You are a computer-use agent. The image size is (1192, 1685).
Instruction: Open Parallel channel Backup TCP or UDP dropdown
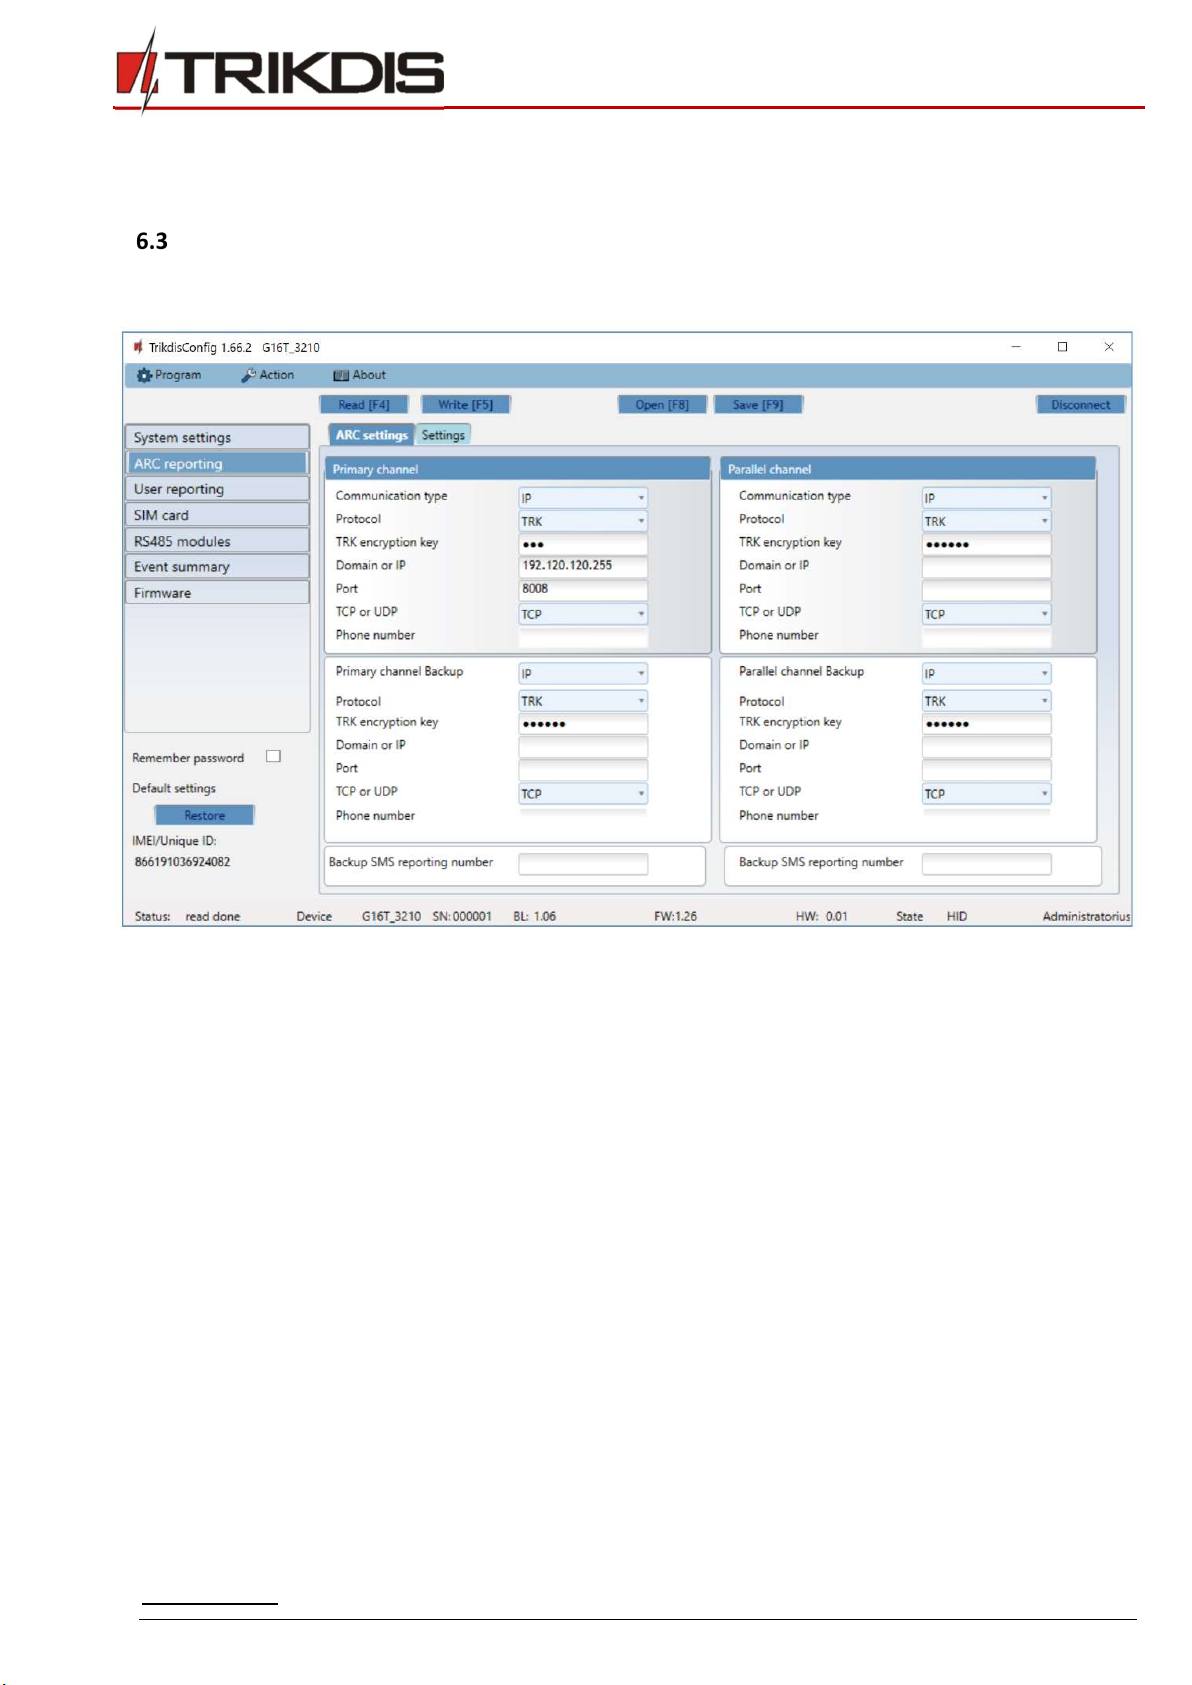pyautogui.click(x=986, y=793)
